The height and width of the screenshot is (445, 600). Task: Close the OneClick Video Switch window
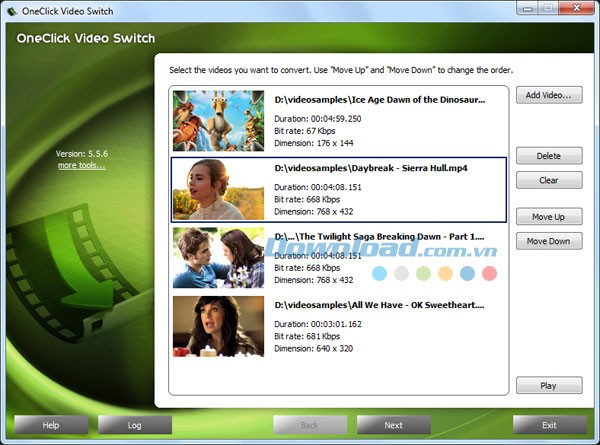coord(577,8)
